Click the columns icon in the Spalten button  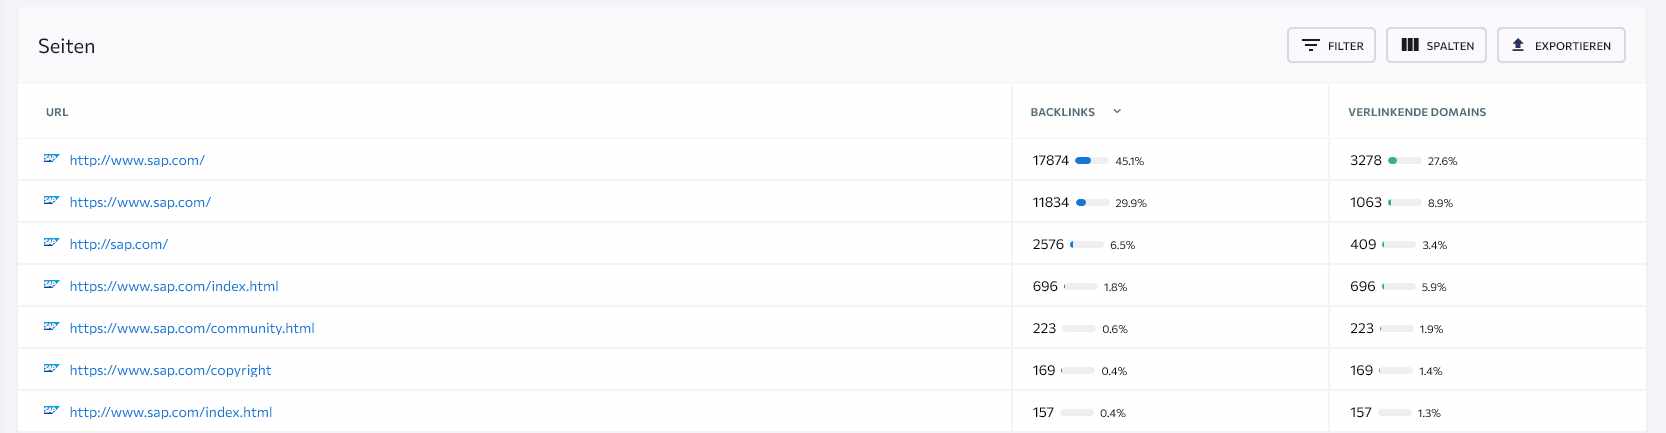[x=1410, y=45]
